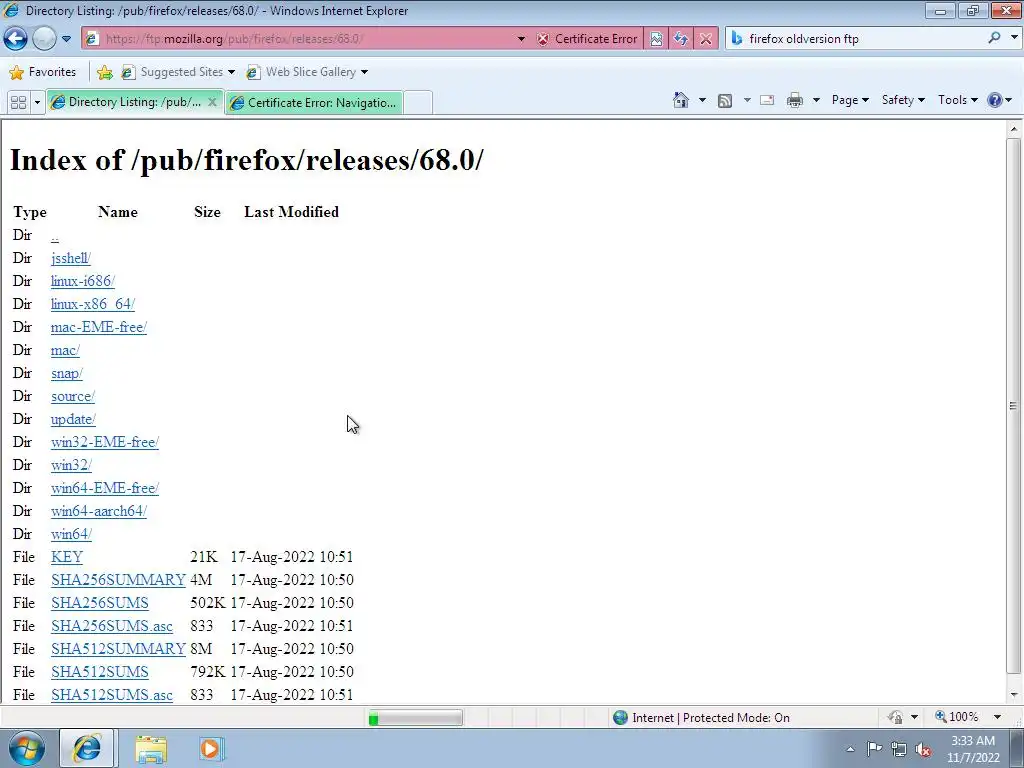Viewport: 1024px width, 768px height.
Task: Open a new blank tab
Action: point(418,103)
